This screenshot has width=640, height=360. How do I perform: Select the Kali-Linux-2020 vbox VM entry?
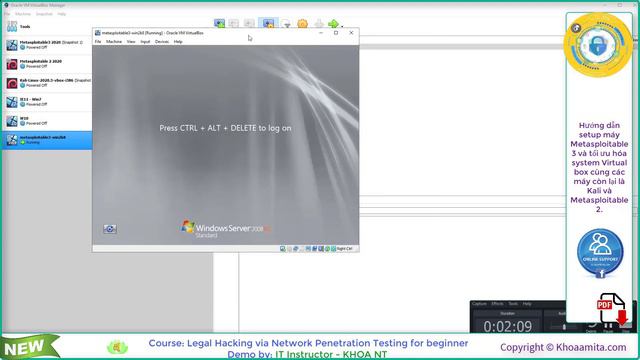point(47,83)
